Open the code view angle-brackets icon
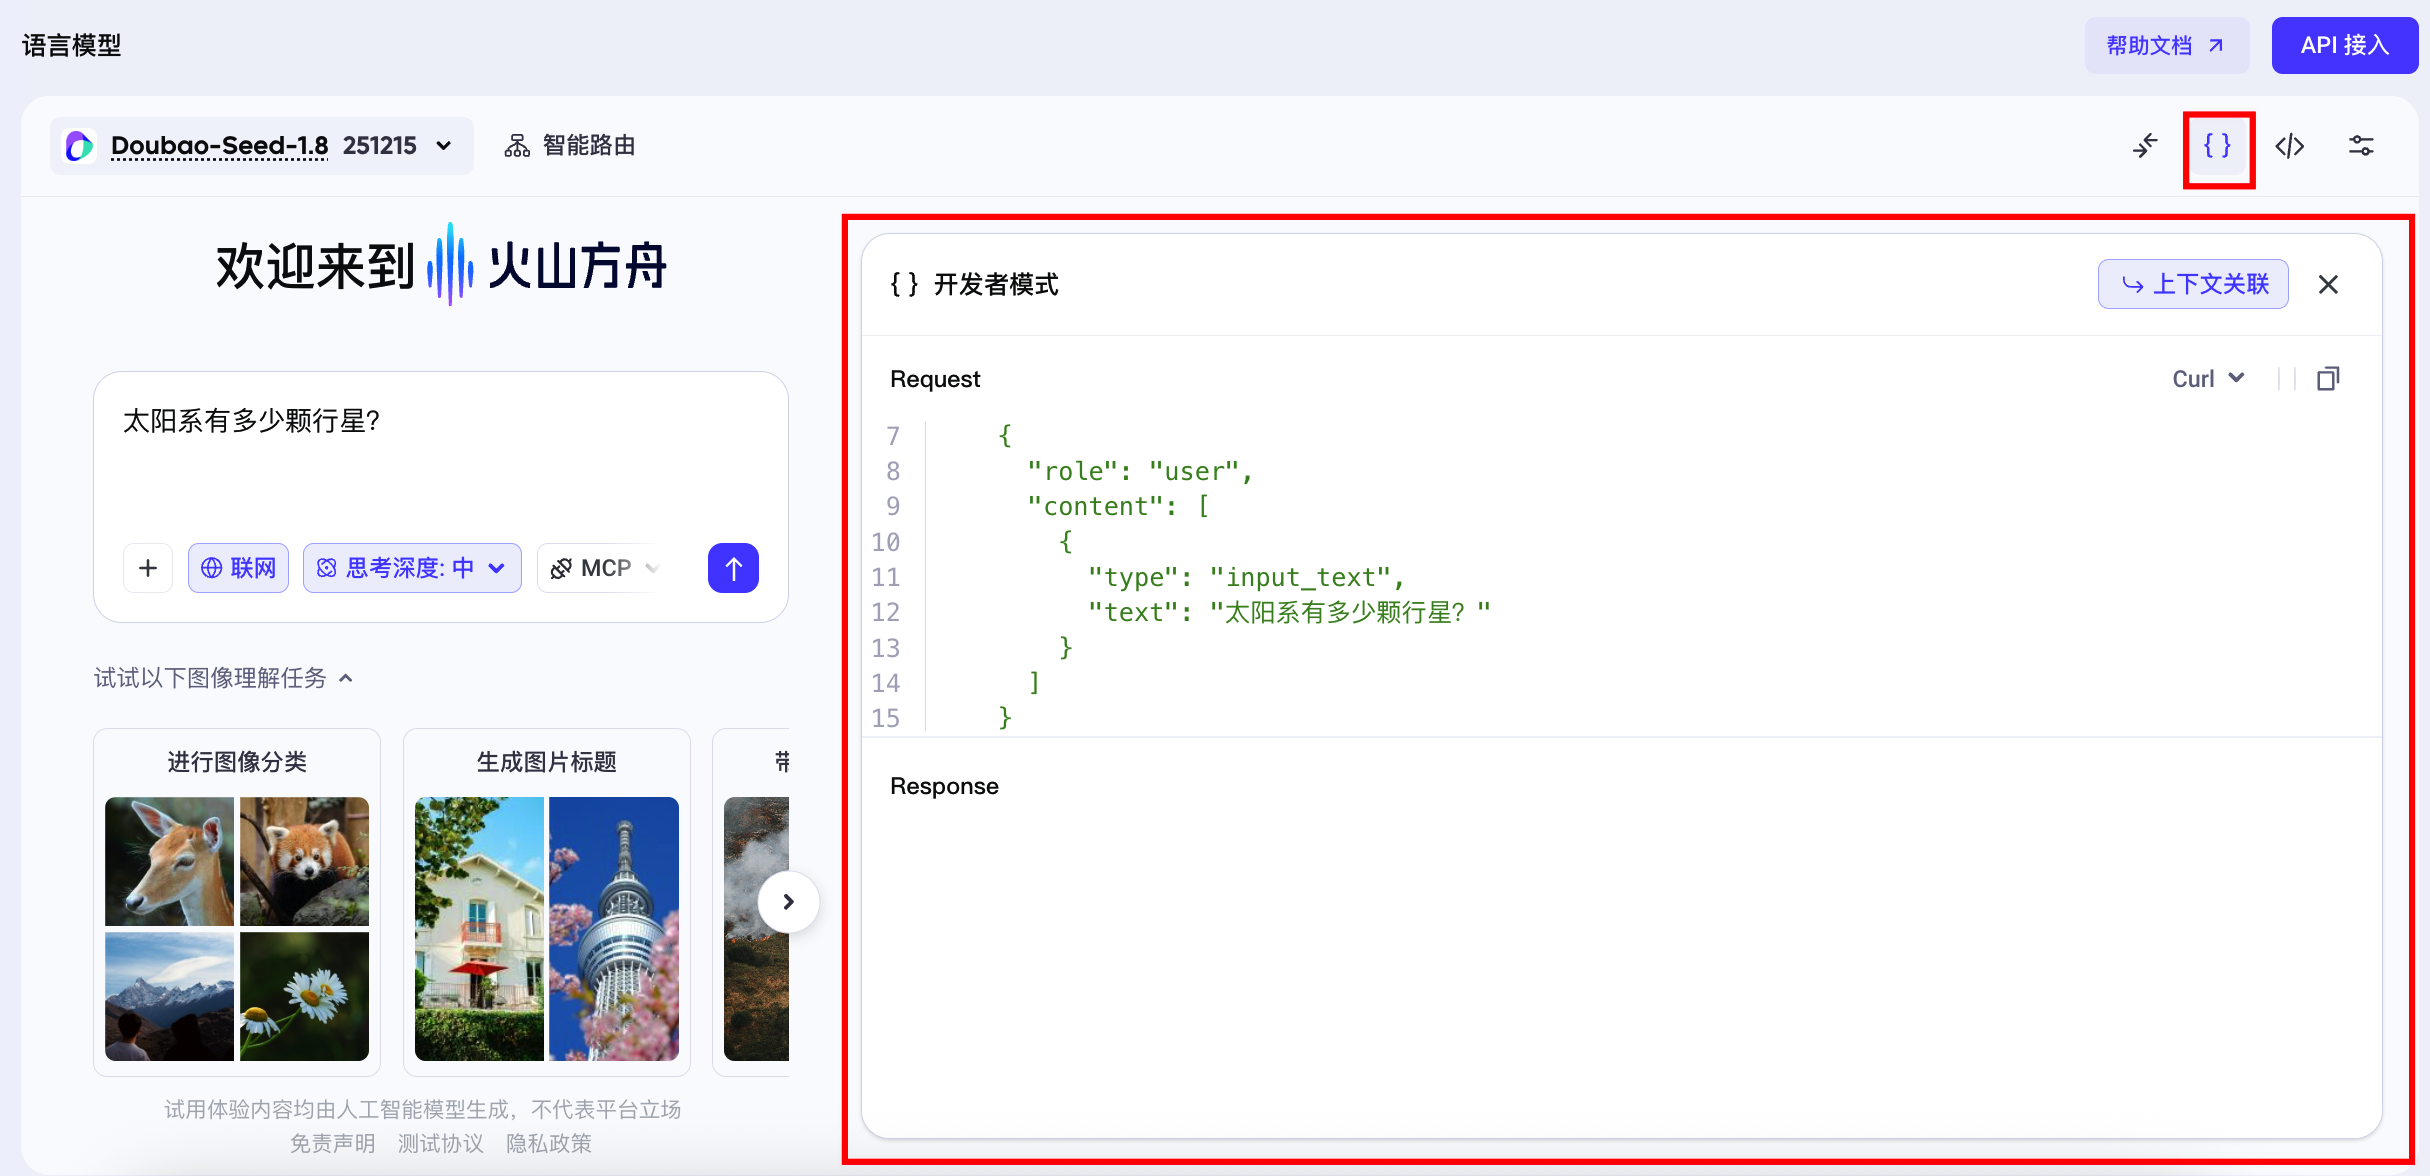 2289,146
